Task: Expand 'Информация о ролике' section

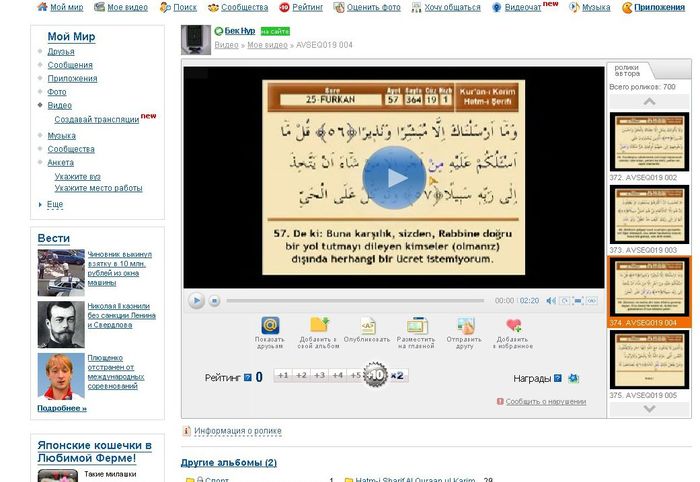Action: pos(238,431)
